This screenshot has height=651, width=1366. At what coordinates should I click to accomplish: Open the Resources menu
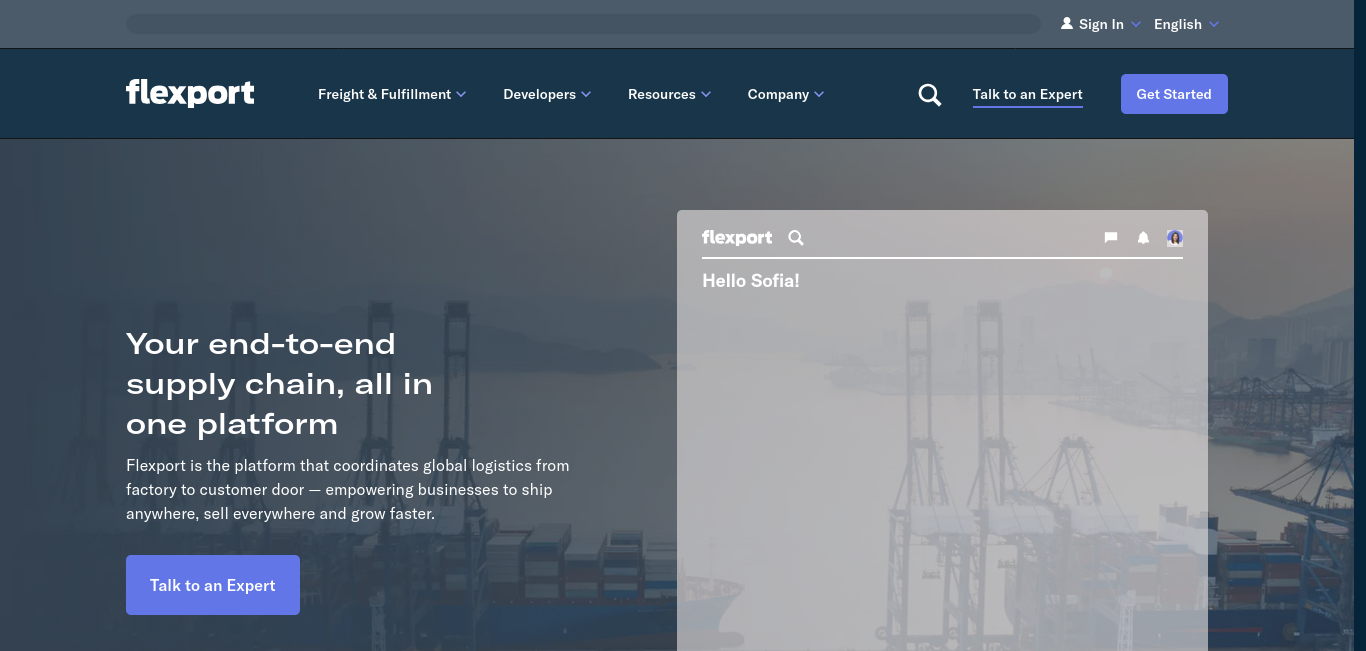coord(670,94)
